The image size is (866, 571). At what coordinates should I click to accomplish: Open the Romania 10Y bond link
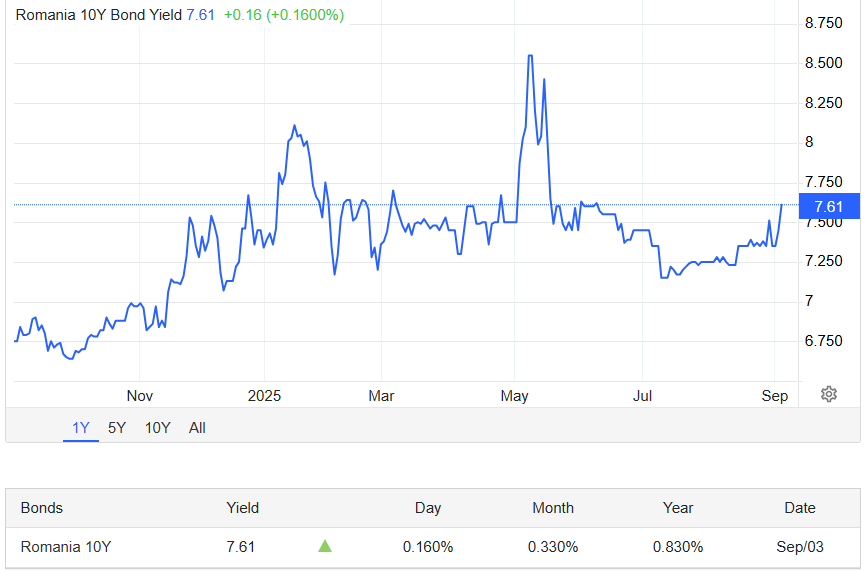(x=66, y=547)
